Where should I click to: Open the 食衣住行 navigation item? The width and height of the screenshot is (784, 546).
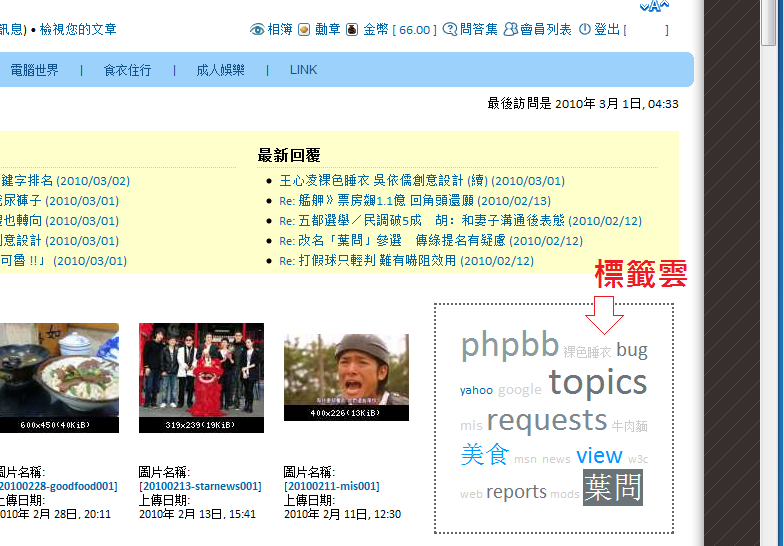click(x=127, y=70)
